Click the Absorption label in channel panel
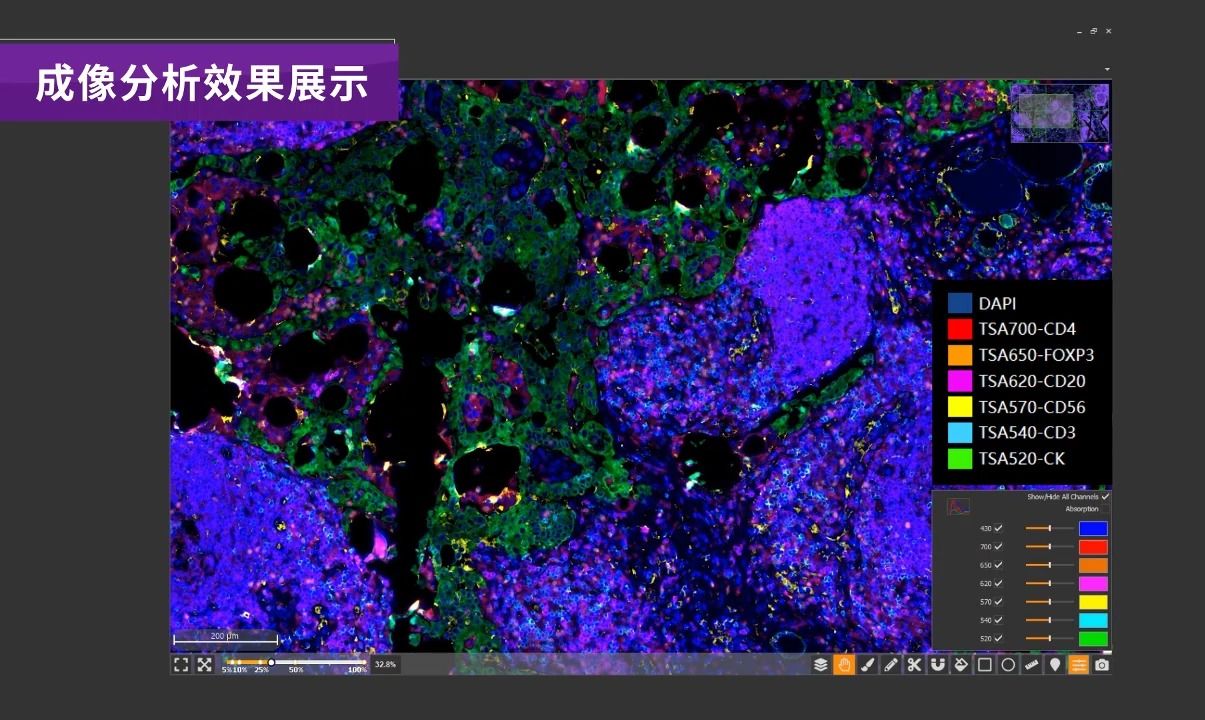 click(1082, 509)
